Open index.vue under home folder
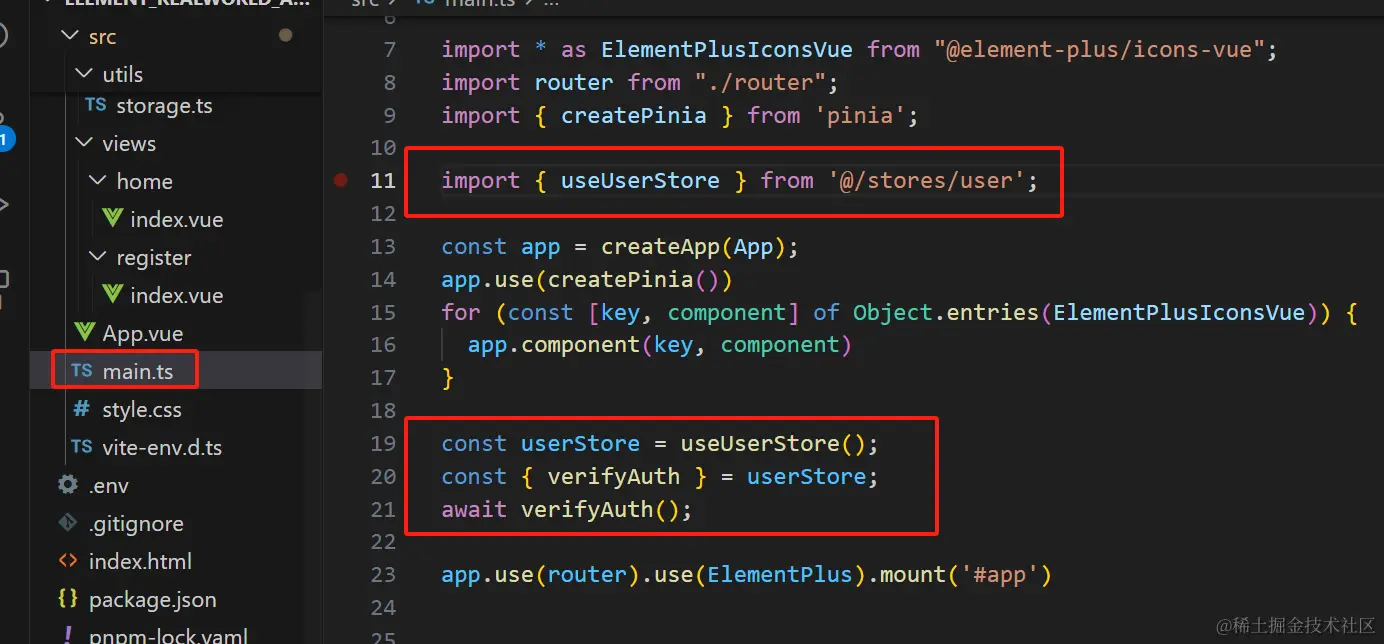 click(x=176, y=219)
